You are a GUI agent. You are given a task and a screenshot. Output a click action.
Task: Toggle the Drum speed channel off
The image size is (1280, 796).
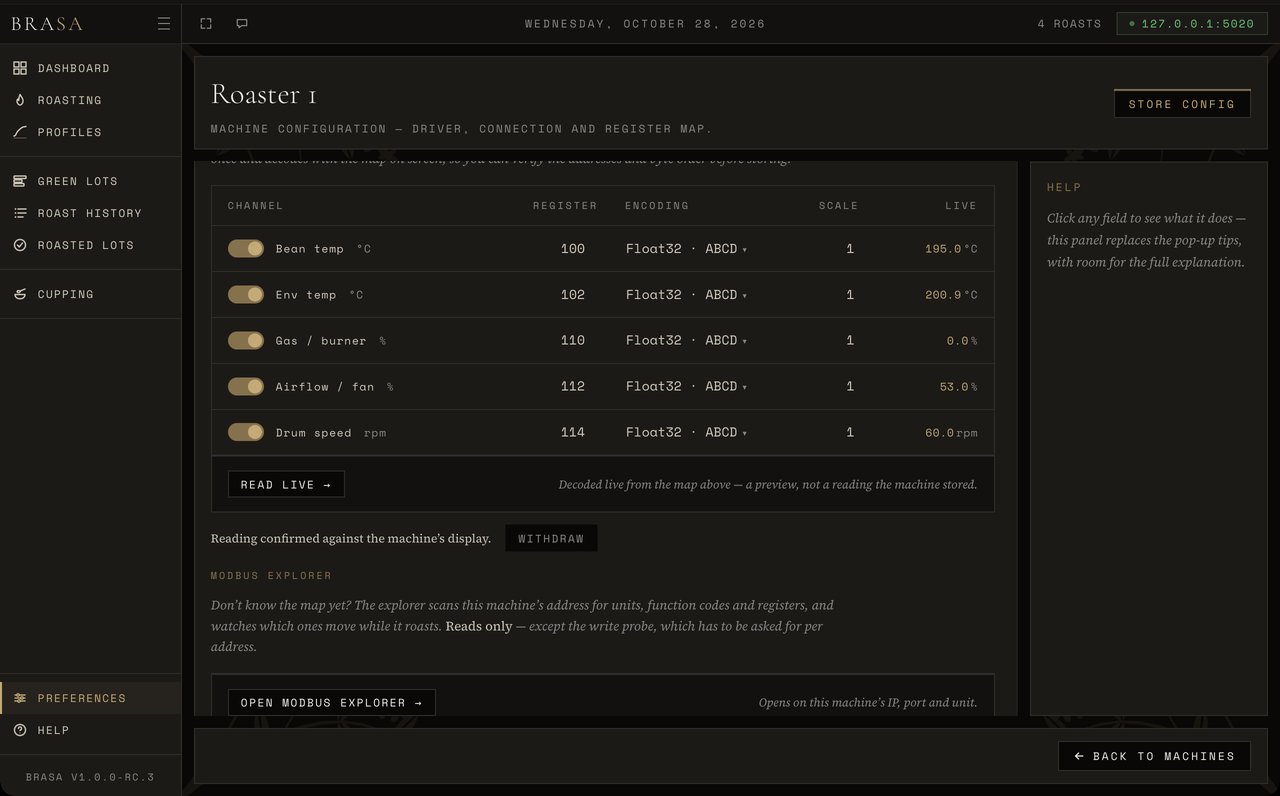click(246, 433)
